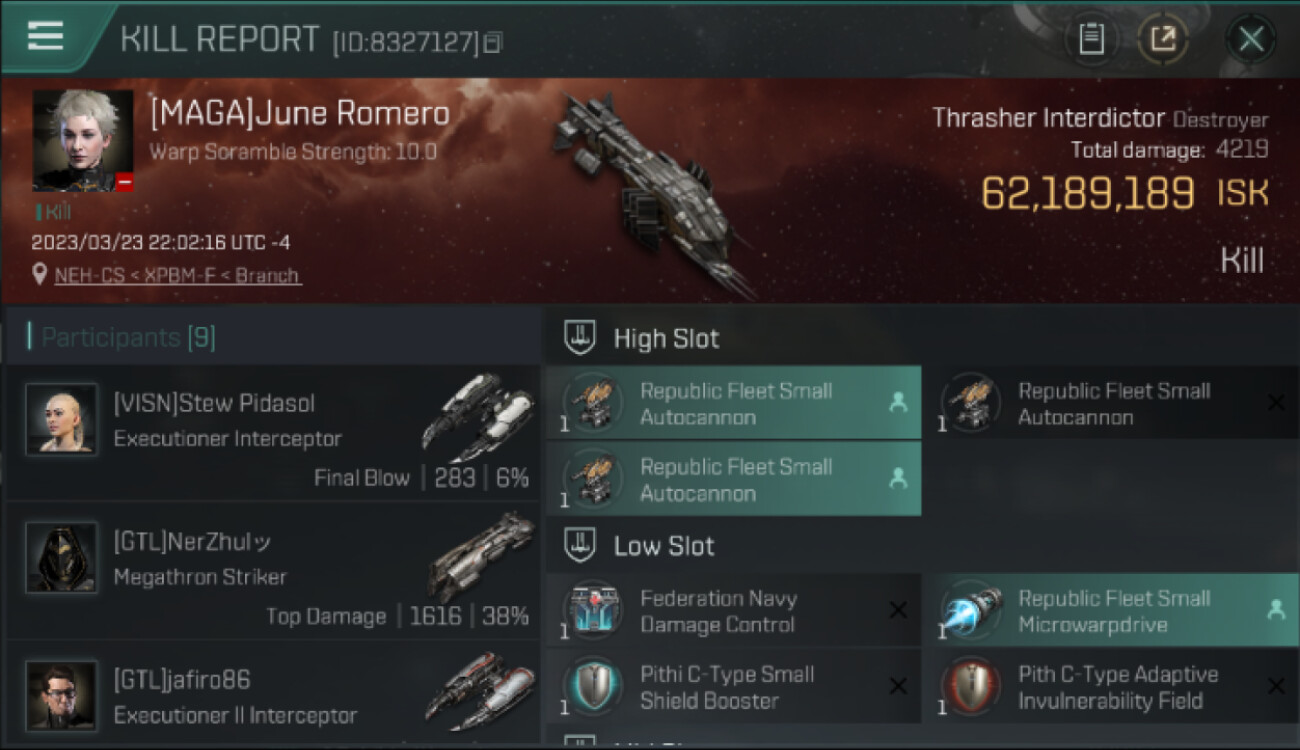Toggle first highlighted Republic Fleet Small Autocannon
1300x750 pixels.
click(x=733, y=403)
